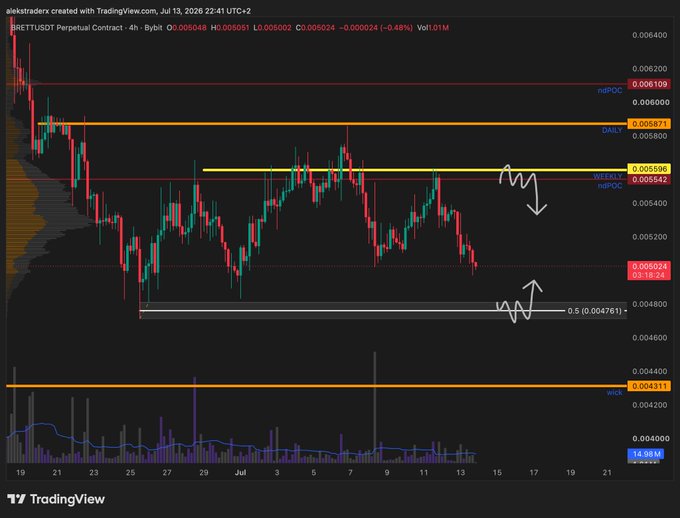Click price axis value 0.004000
The image size is (680, 518).
point(651,439)
